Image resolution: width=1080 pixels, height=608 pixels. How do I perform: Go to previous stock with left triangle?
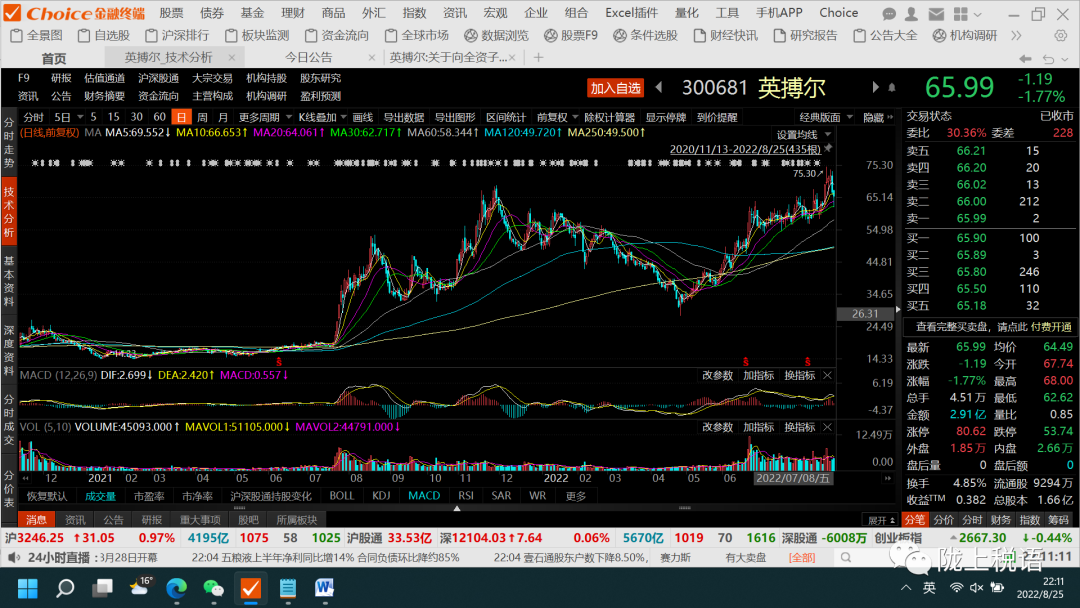(x=659, y=87)
